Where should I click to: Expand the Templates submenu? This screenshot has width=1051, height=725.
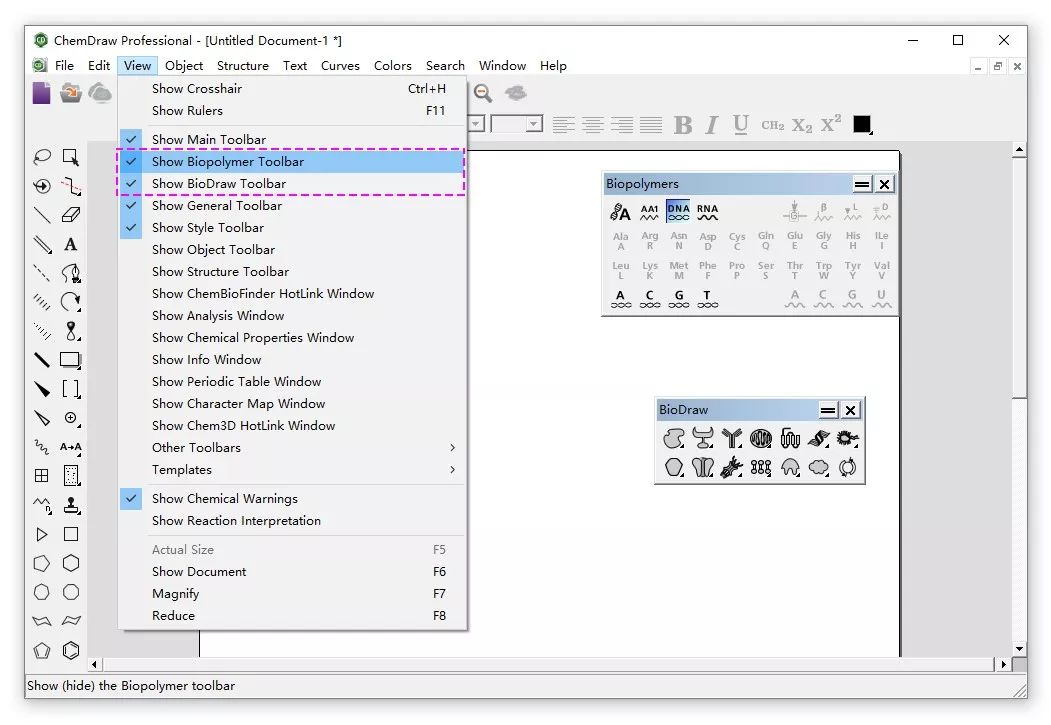292,470
